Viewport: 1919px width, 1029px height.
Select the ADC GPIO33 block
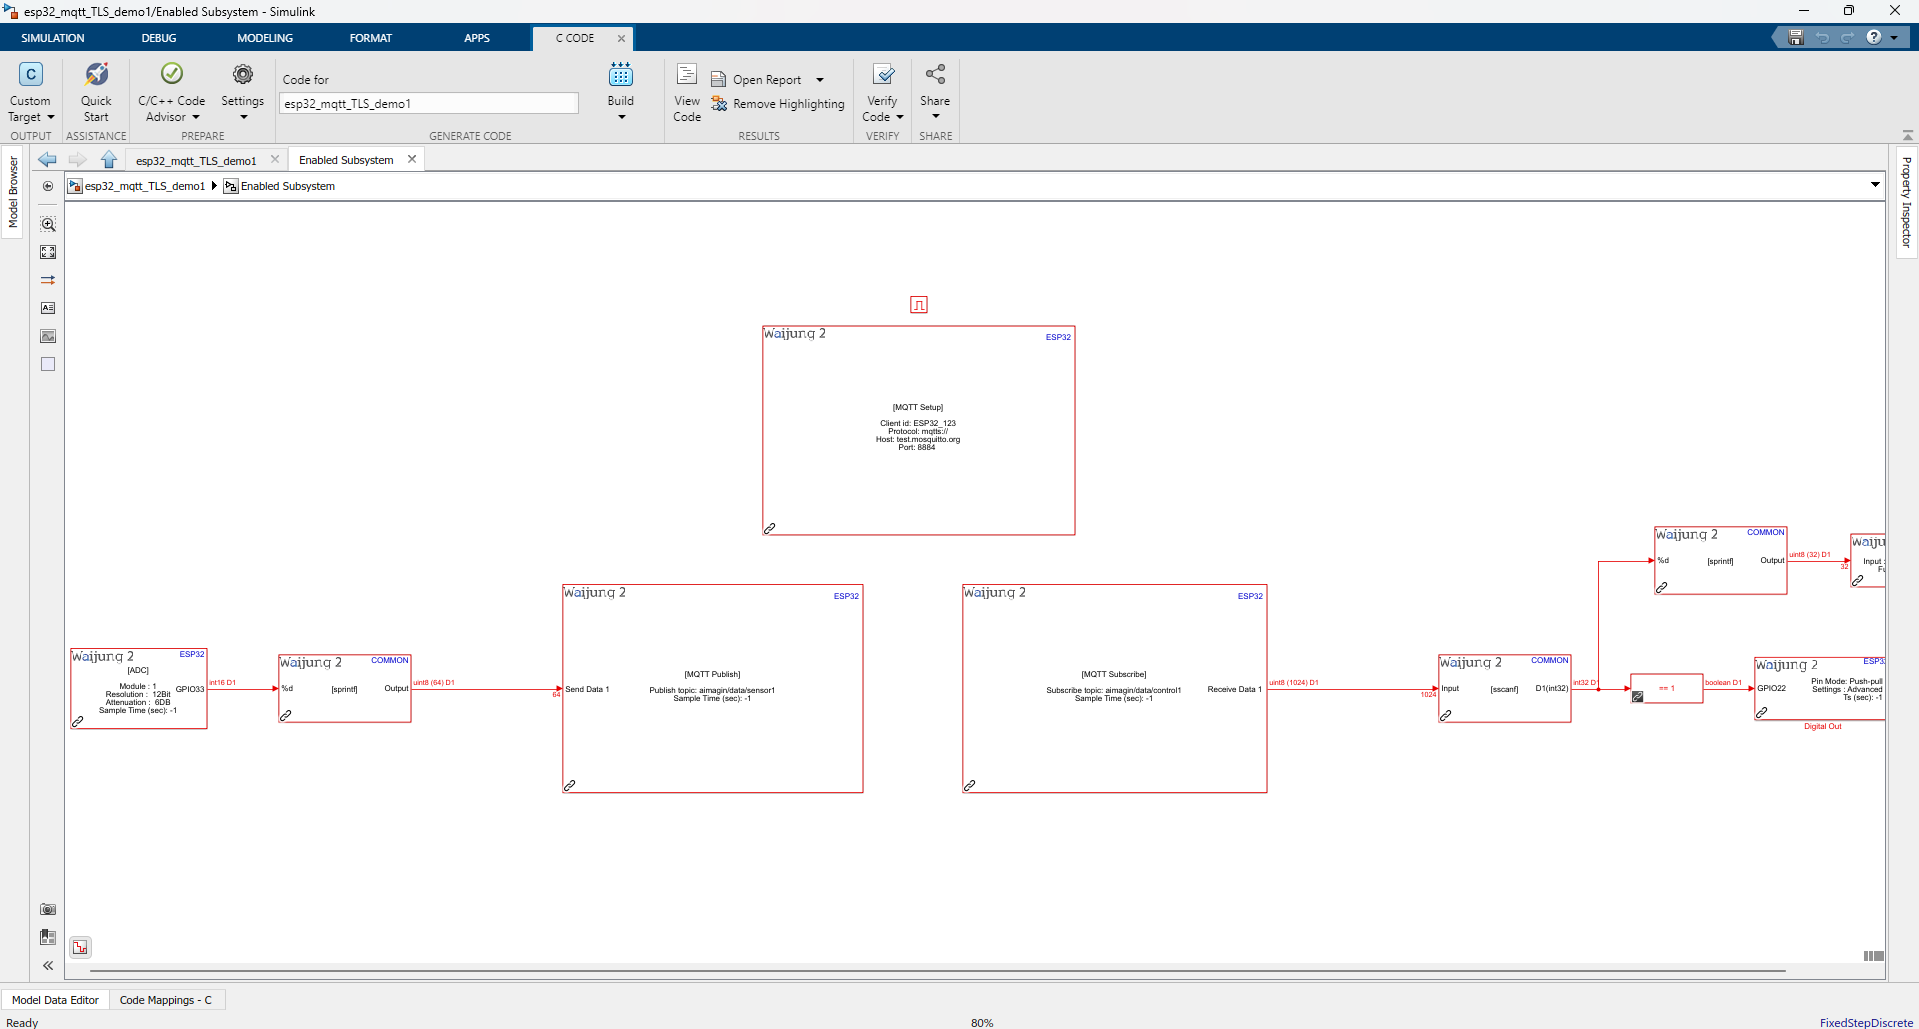[139, 689]
